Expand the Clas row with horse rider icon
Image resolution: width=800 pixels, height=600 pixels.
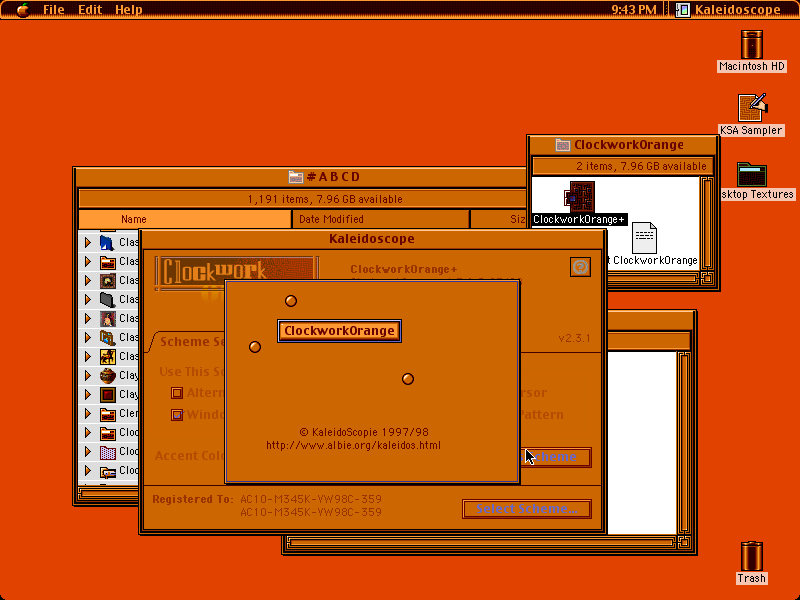pos(88,356)
